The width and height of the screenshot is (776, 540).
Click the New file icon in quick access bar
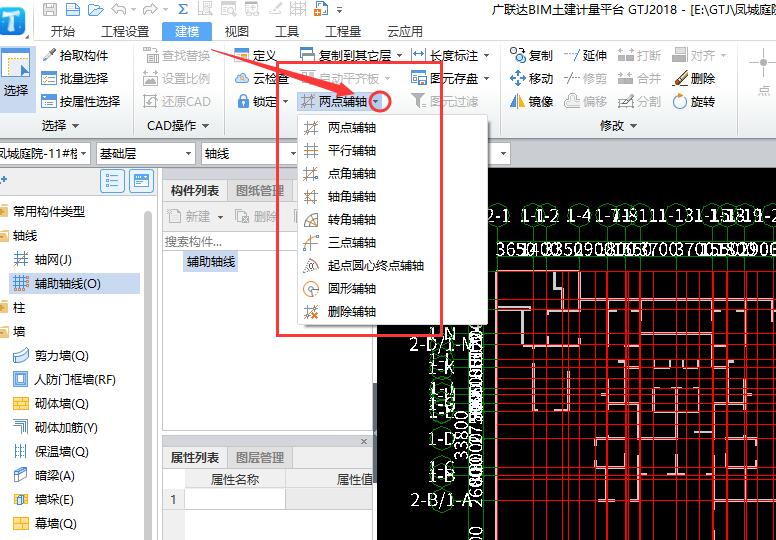point(73,9)
